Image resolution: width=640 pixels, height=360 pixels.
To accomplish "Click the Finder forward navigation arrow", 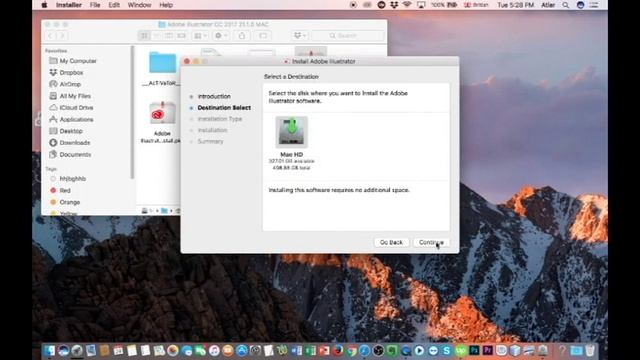I will 62,36.
